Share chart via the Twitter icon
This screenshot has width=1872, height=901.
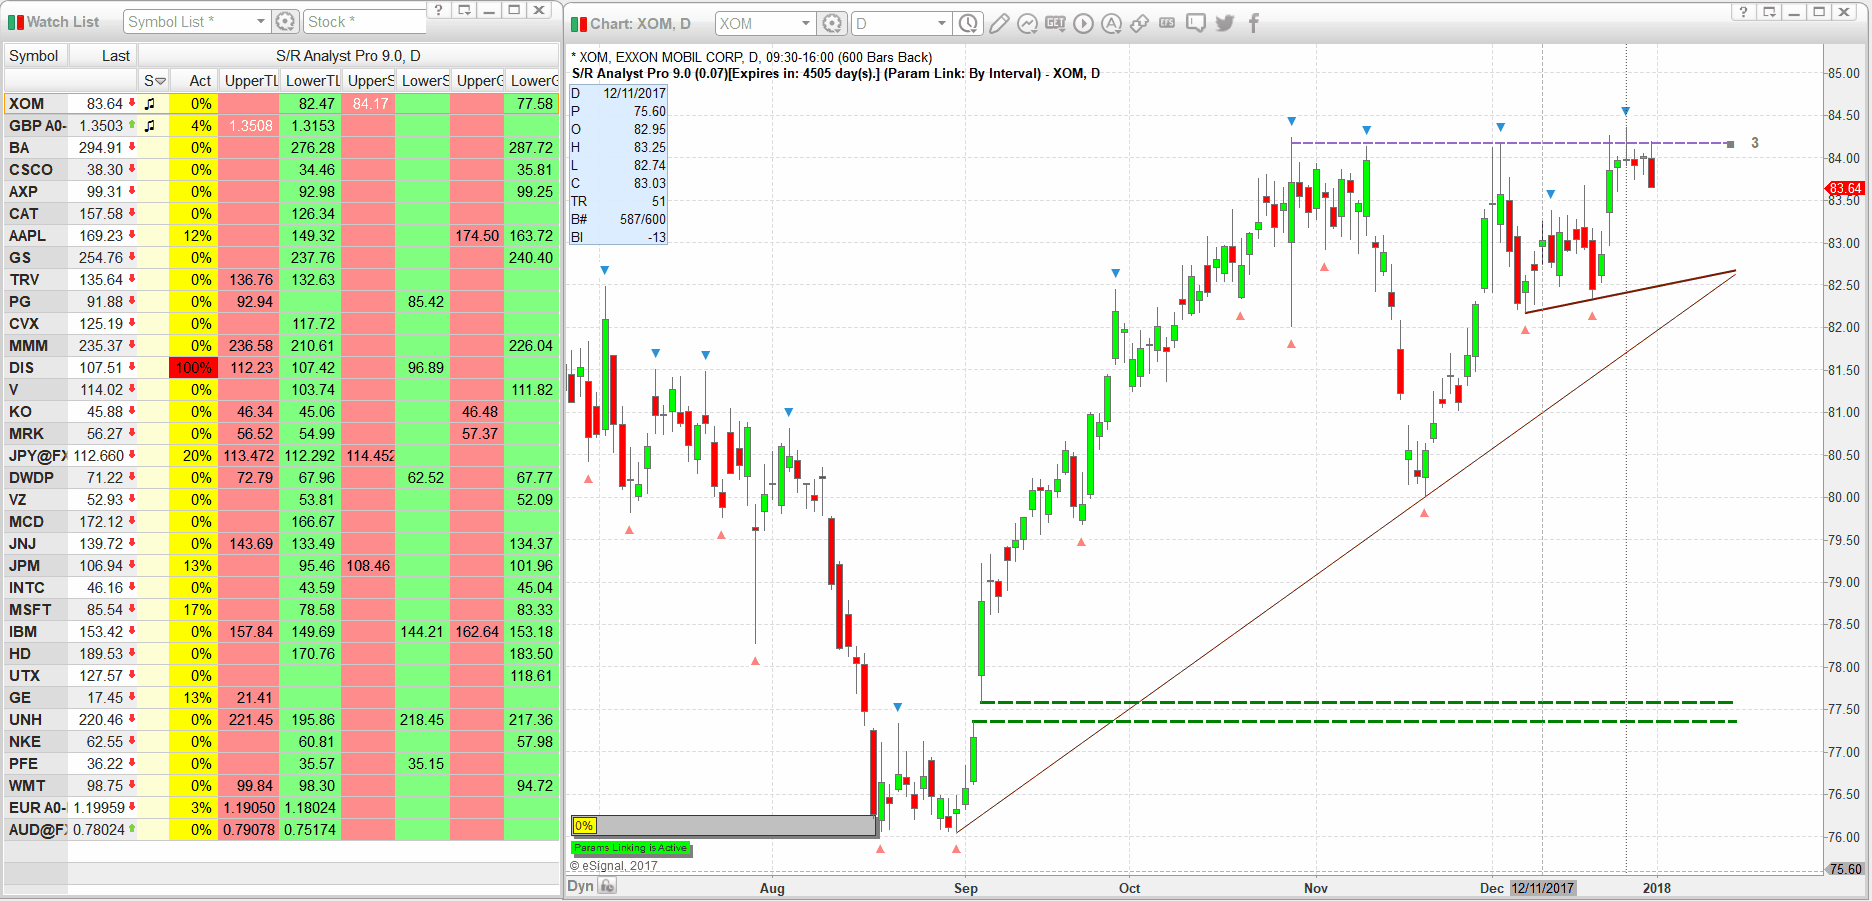point(1225,23)
